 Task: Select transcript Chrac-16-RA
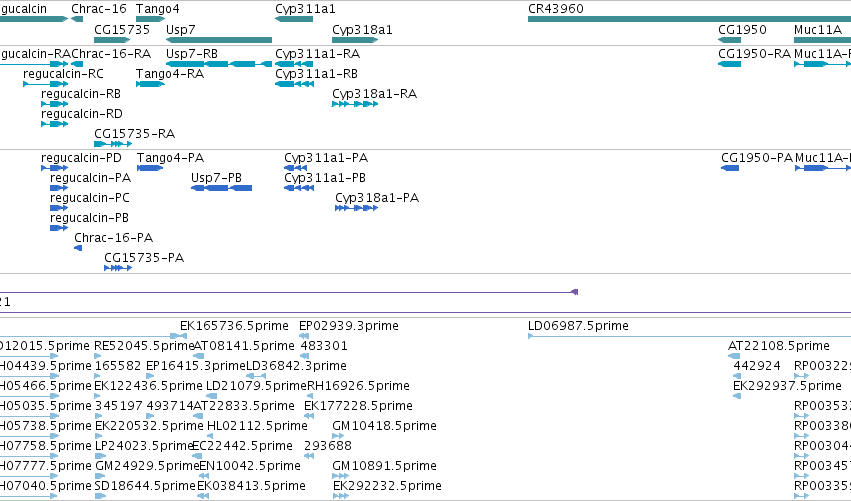(x=111, y=53)
